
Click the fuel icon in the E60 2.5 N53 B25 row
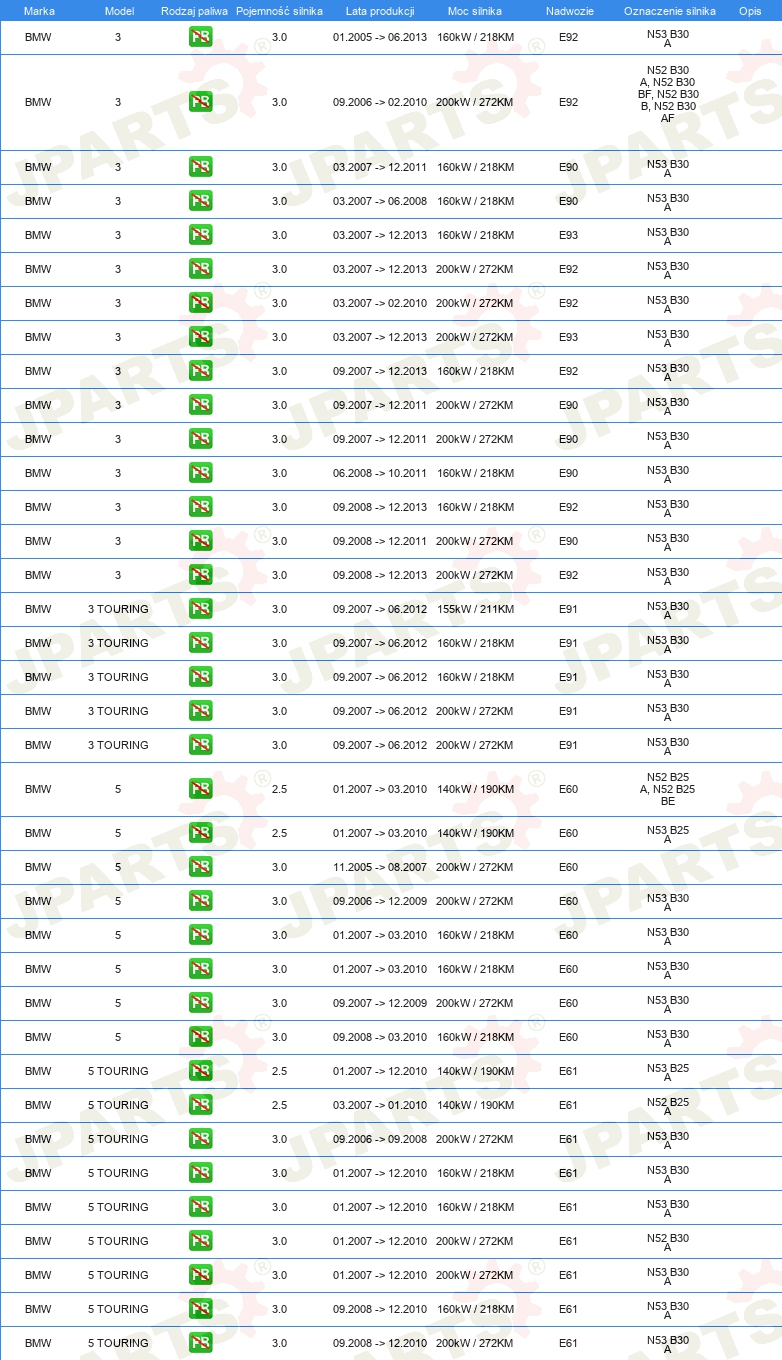pos(200,833)
